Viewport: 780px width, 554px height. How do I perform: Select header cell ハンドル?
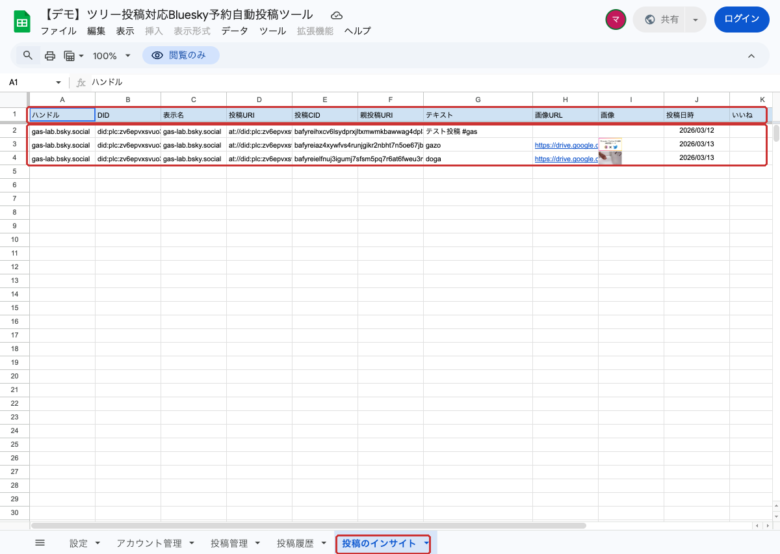[62, 115]
